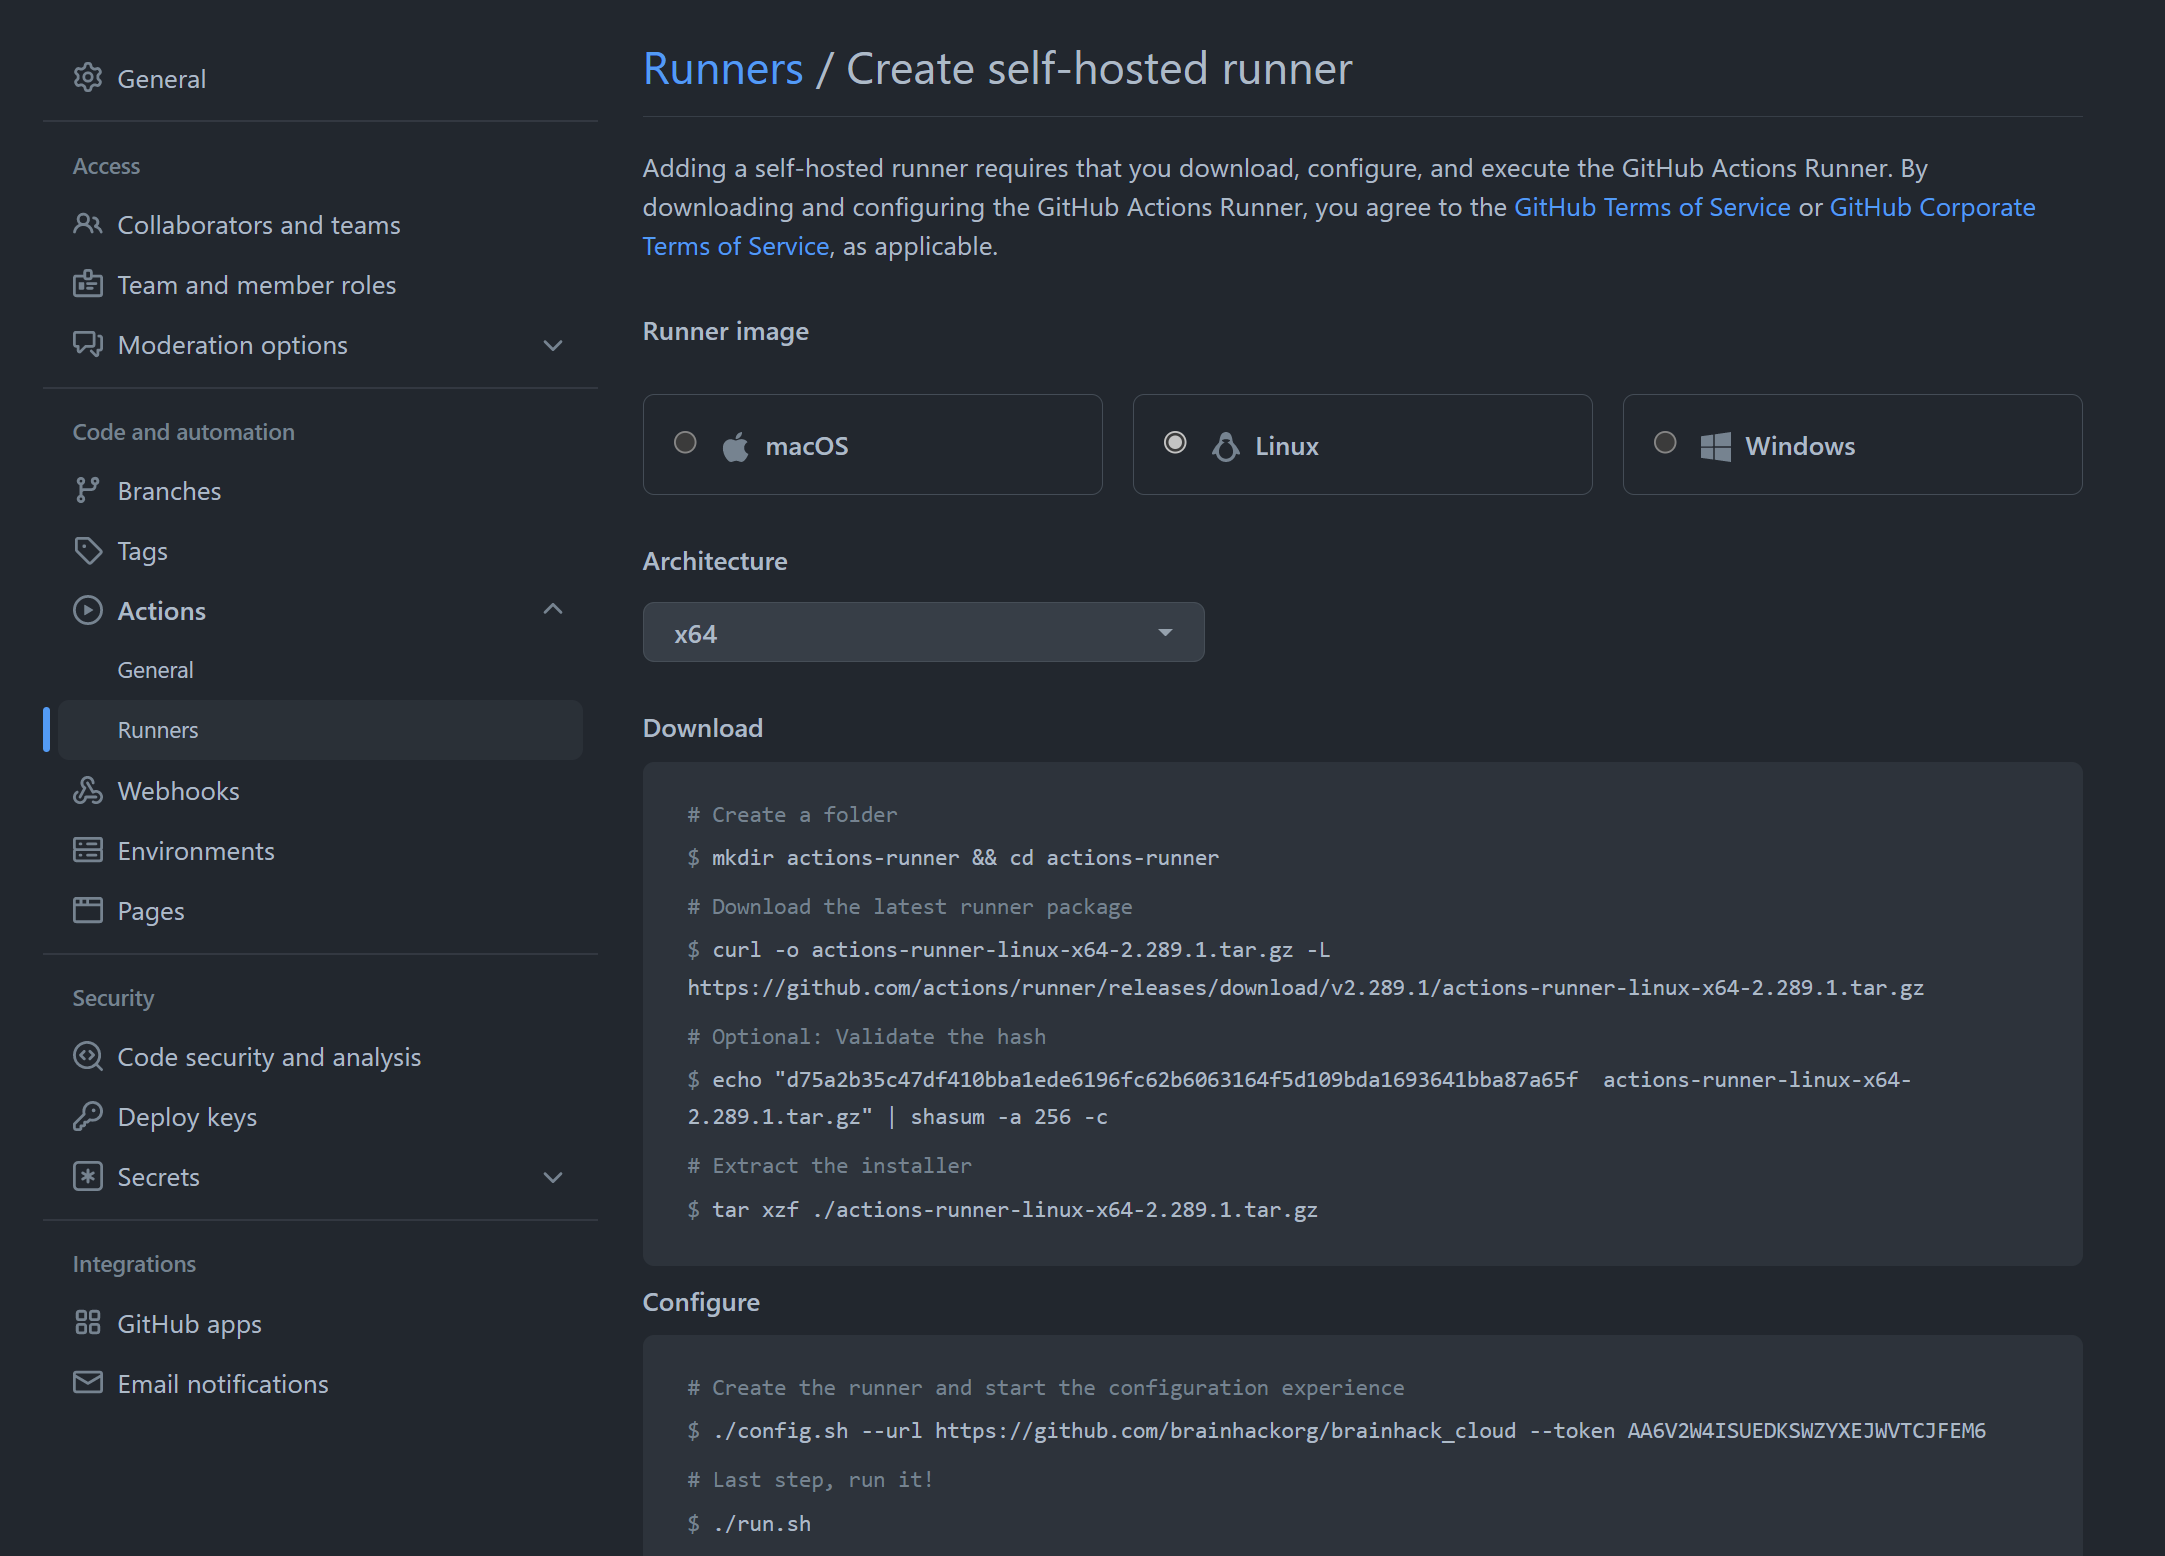This screenshot has width=2165, height=1556.
Task: Open GitHub apps integrations page
Action: [x=189, y=1324]
